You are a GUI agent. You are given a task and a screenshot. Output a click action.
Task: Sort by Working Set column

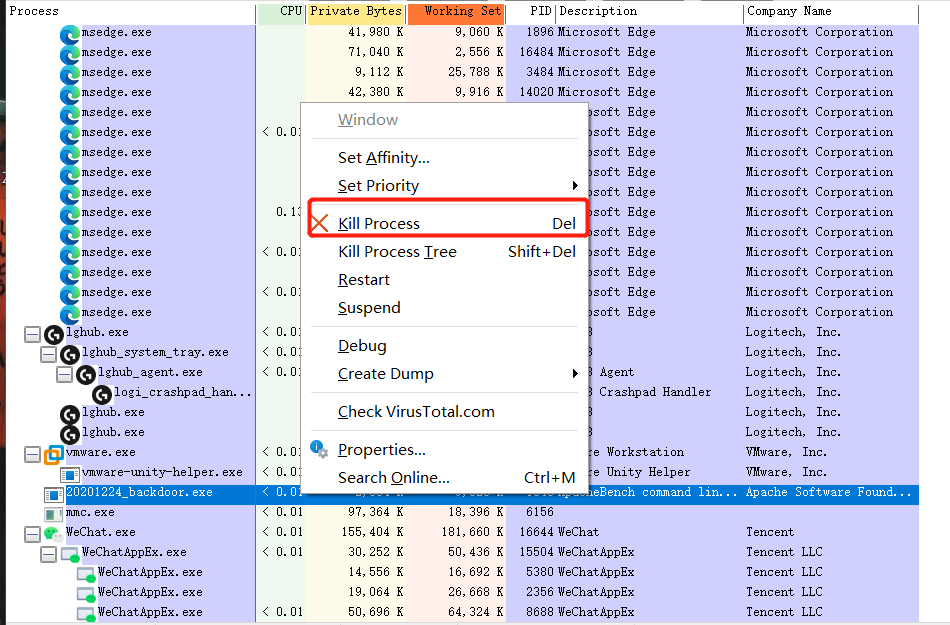(456, 12)
